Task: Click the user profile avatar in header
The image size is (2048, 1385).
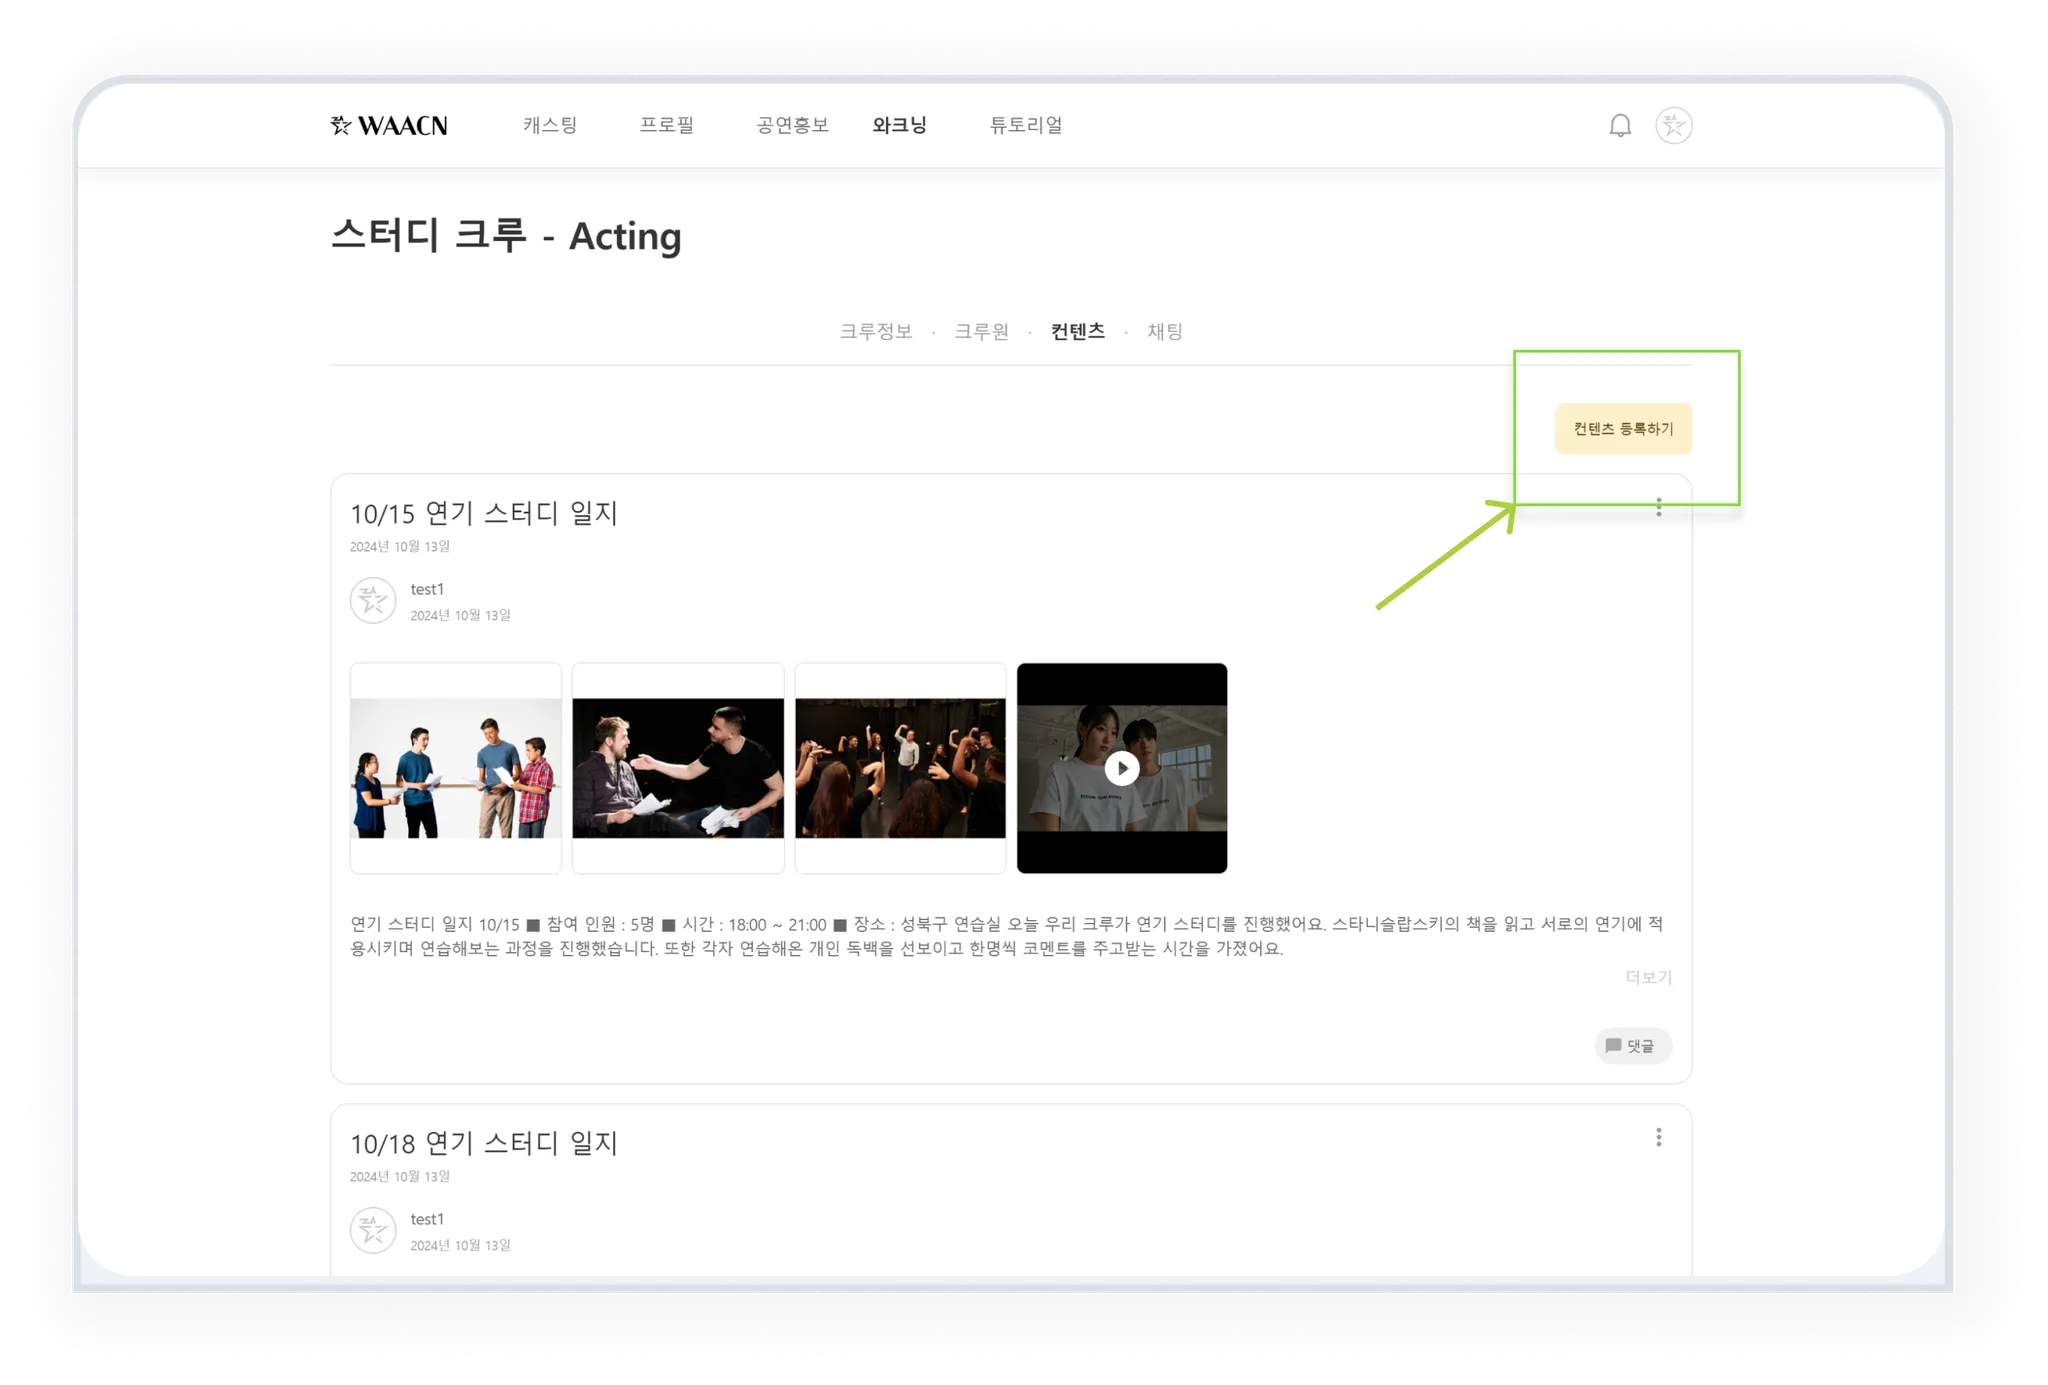Action: click(1673, 126)
